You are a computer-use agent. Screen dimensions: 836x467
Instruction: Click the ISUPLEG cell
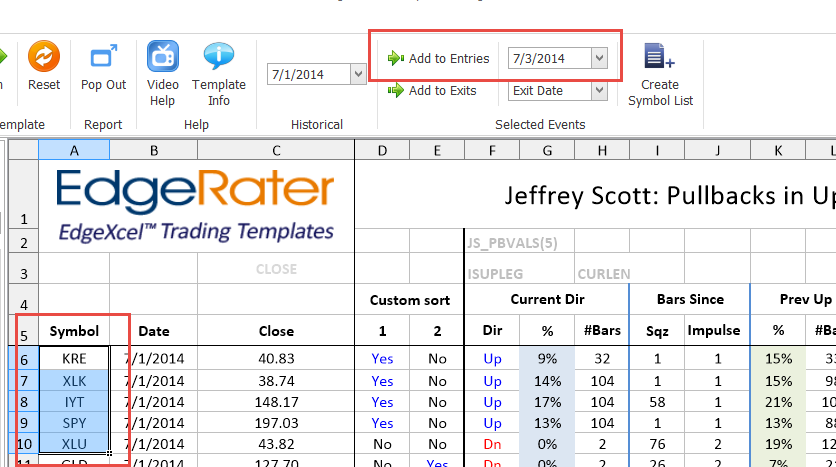point(495,274)
